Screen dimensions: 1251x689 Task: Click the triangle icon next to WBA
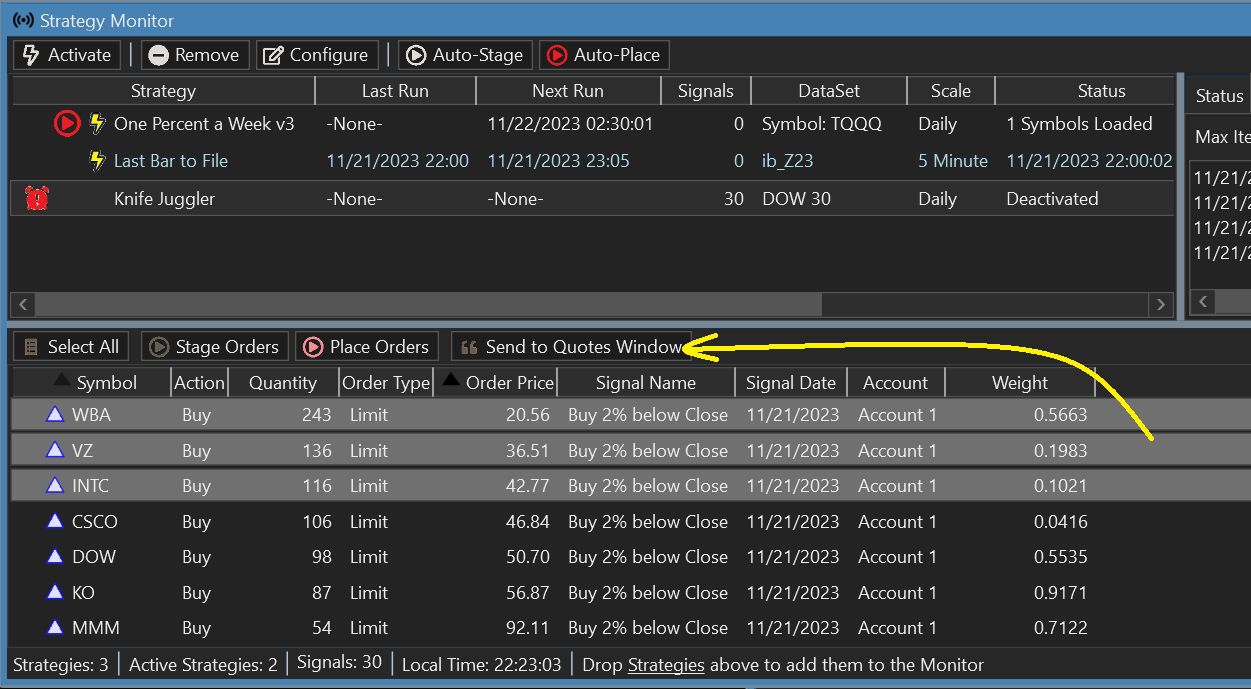[55, 415]
